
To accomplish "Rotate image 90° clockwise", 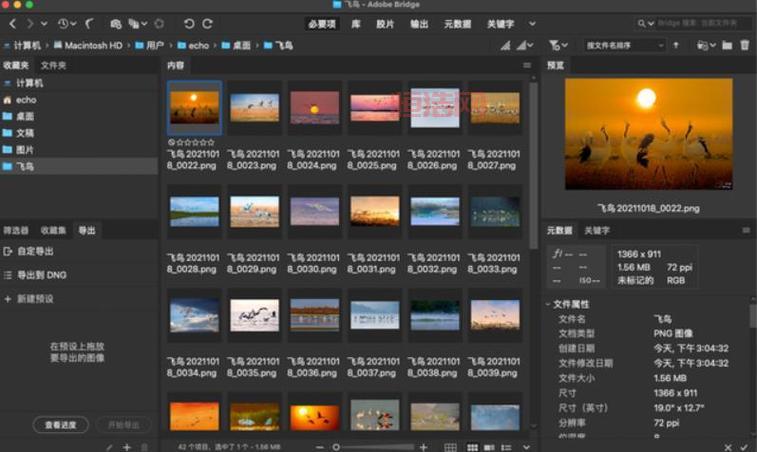I will (x=207, y=23).
